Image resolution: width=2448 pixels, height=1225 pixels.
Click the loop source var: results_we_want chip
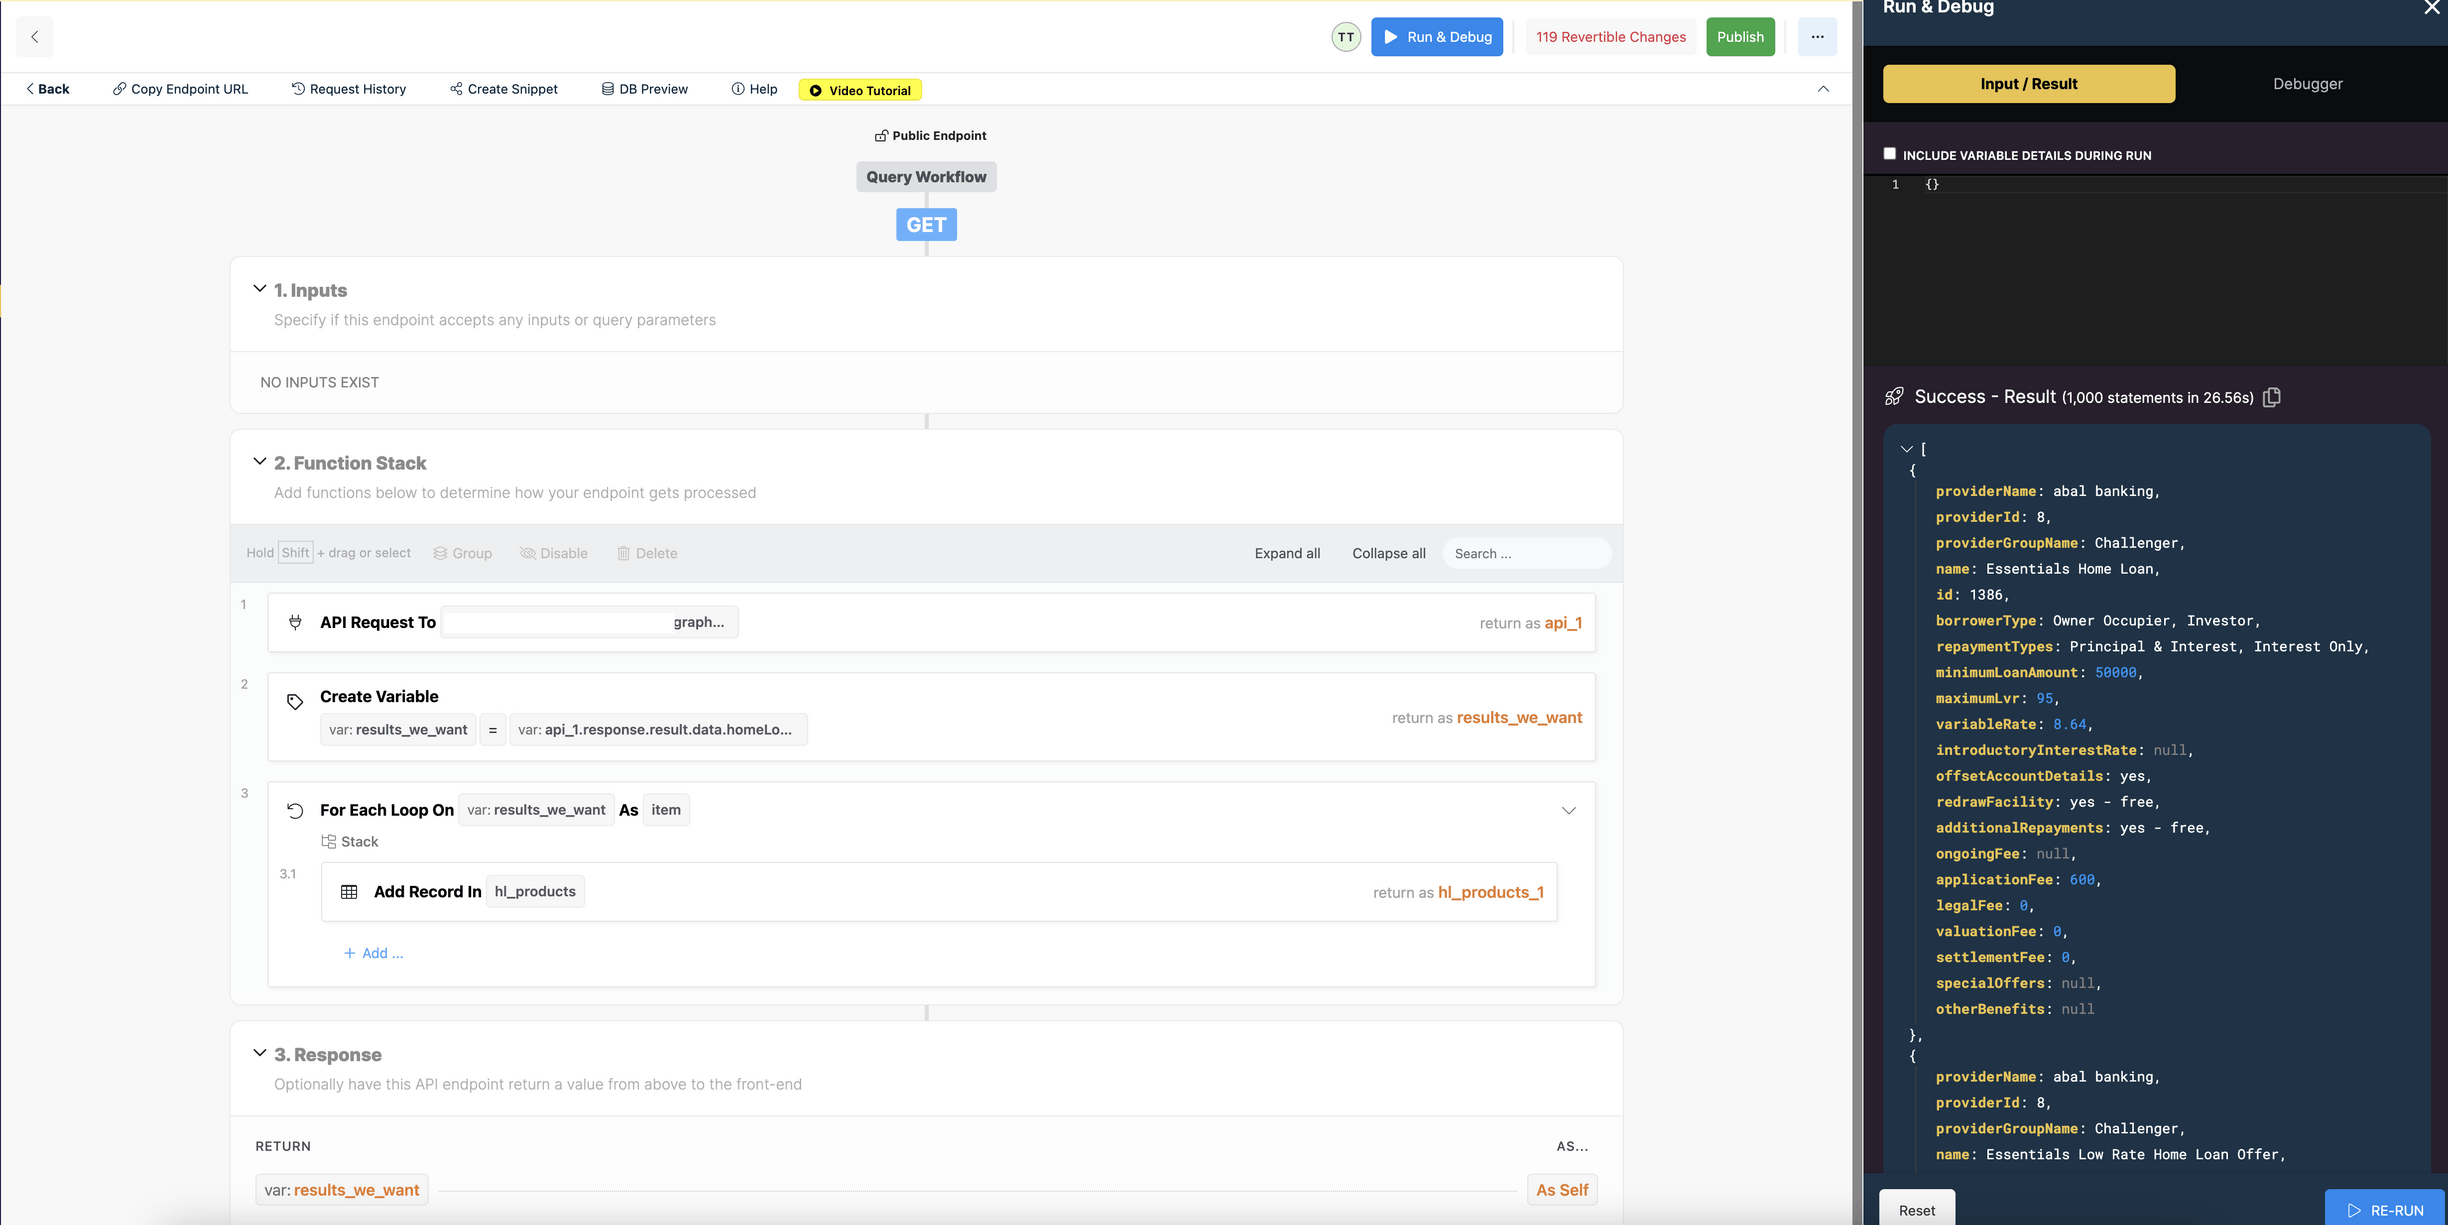tap(536, 810)
